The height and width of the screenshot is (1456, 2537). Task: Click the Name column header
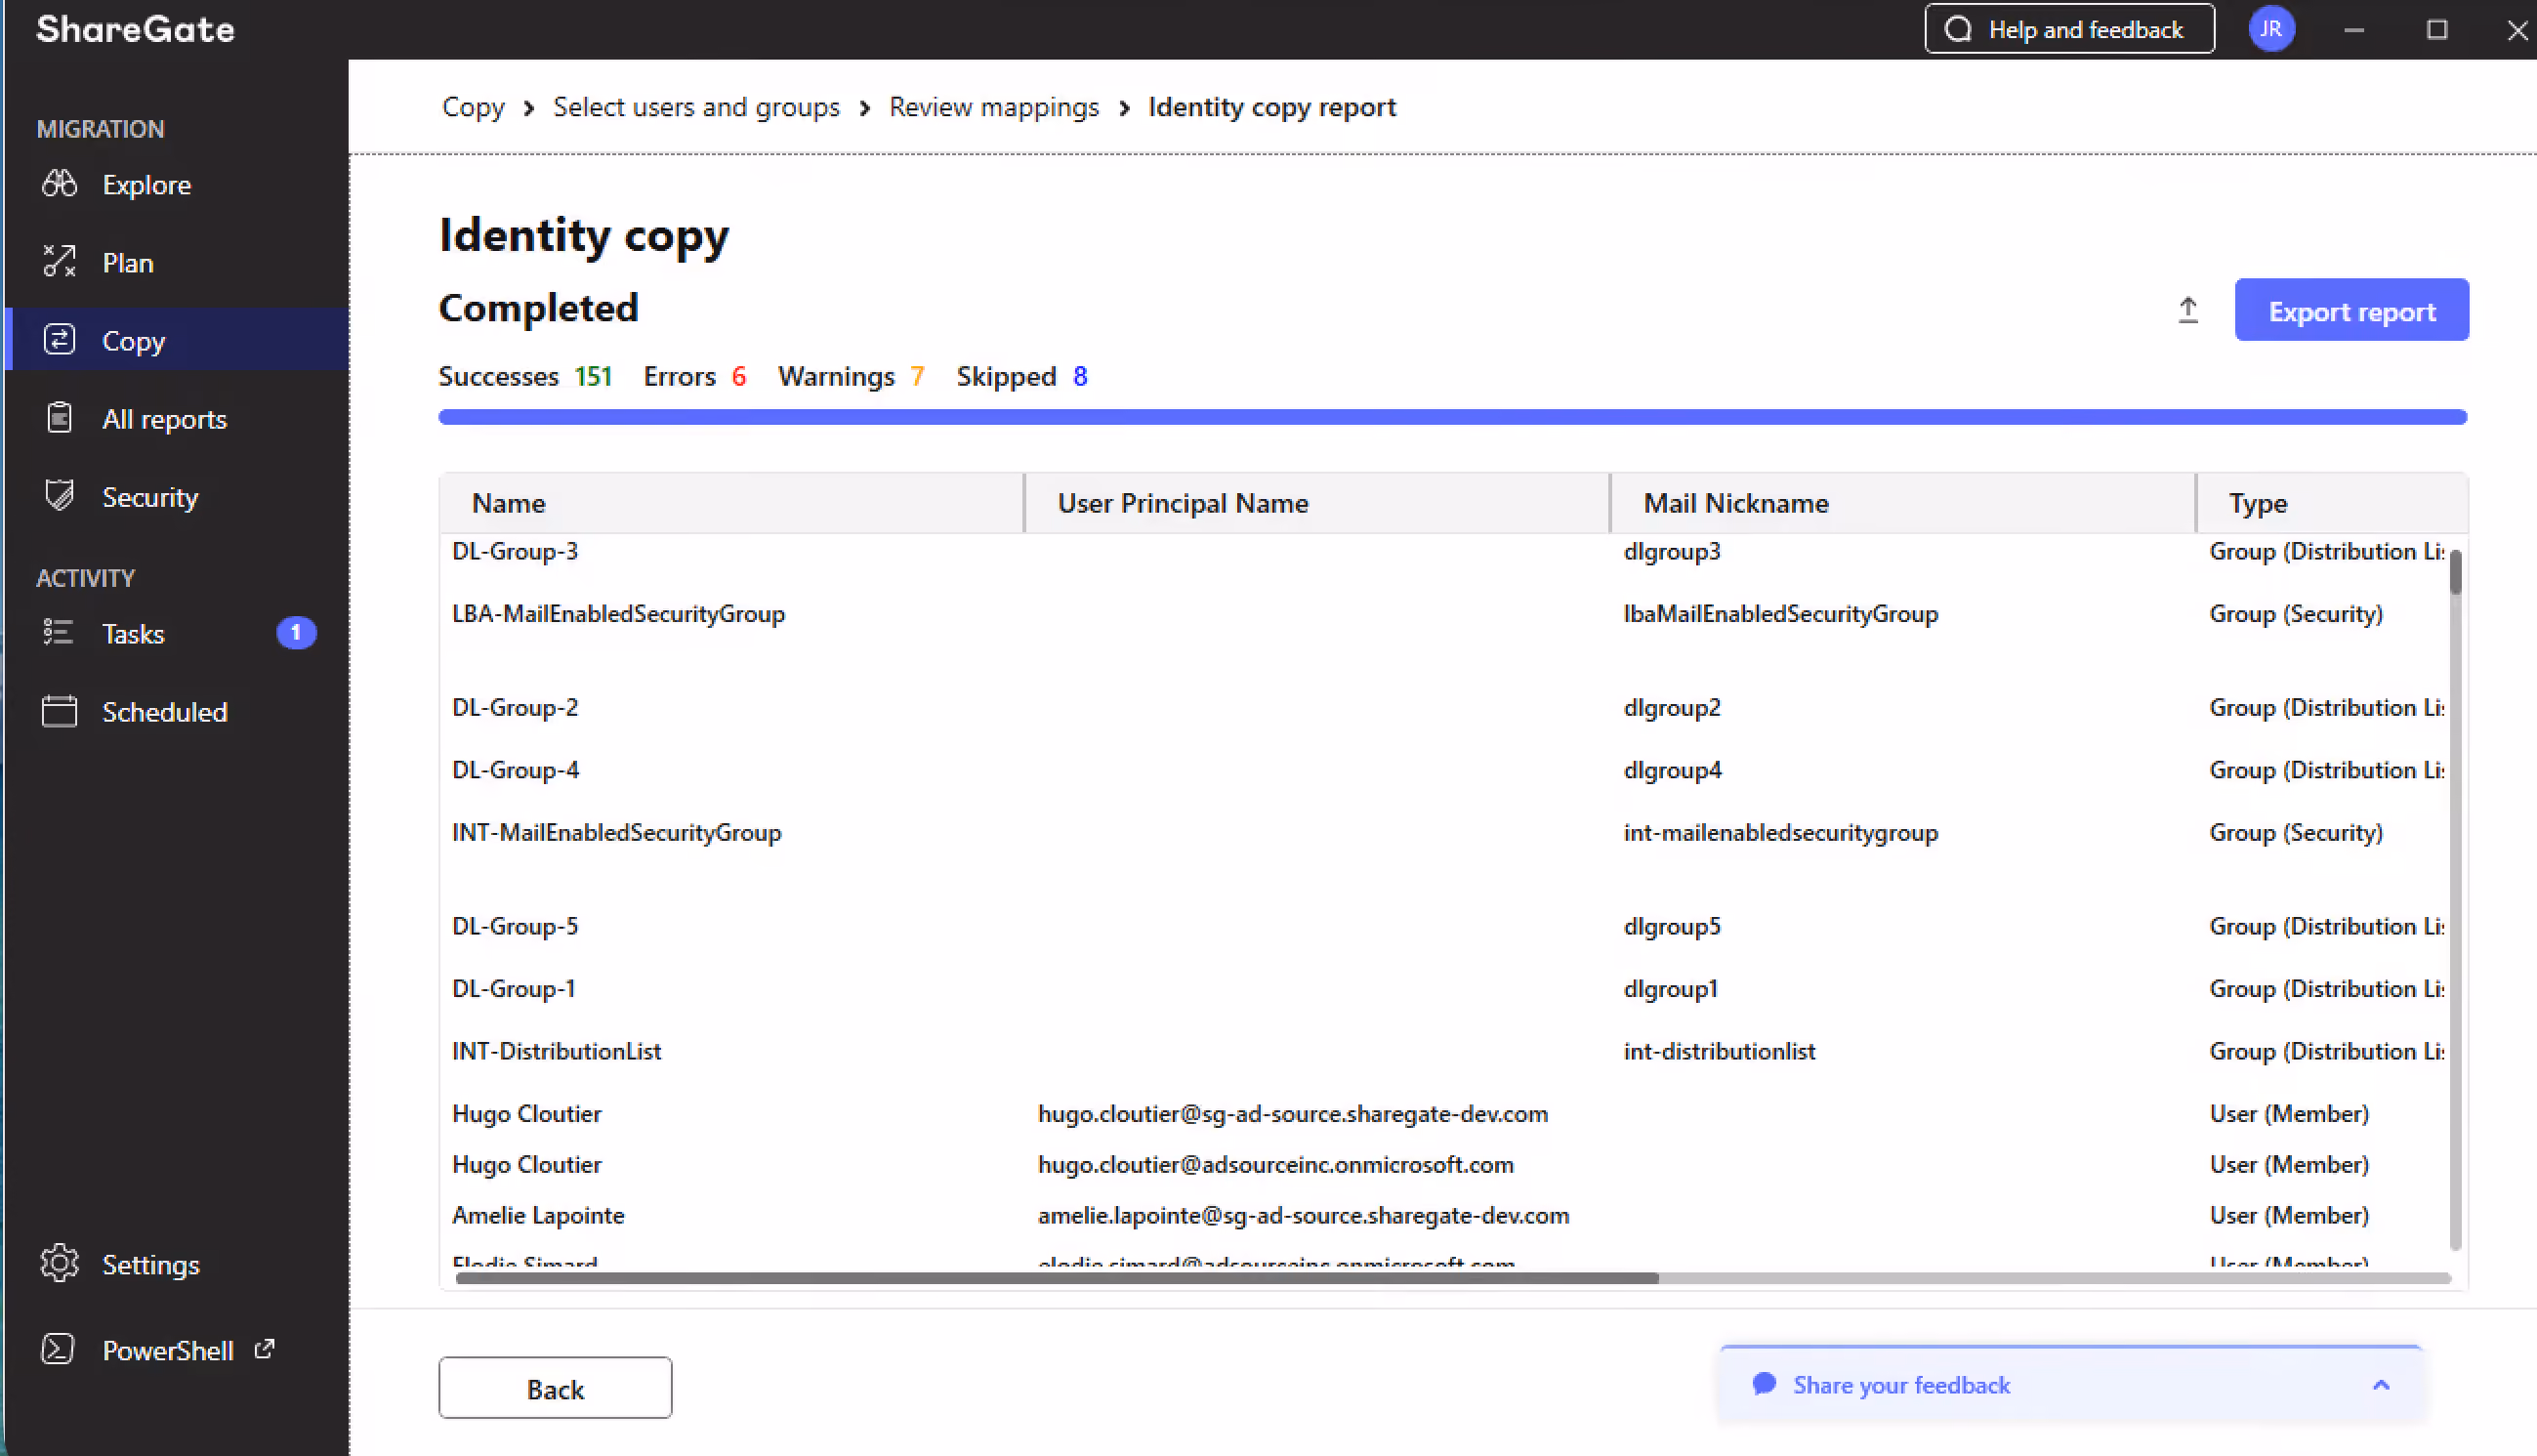click(x=732, y=503)
